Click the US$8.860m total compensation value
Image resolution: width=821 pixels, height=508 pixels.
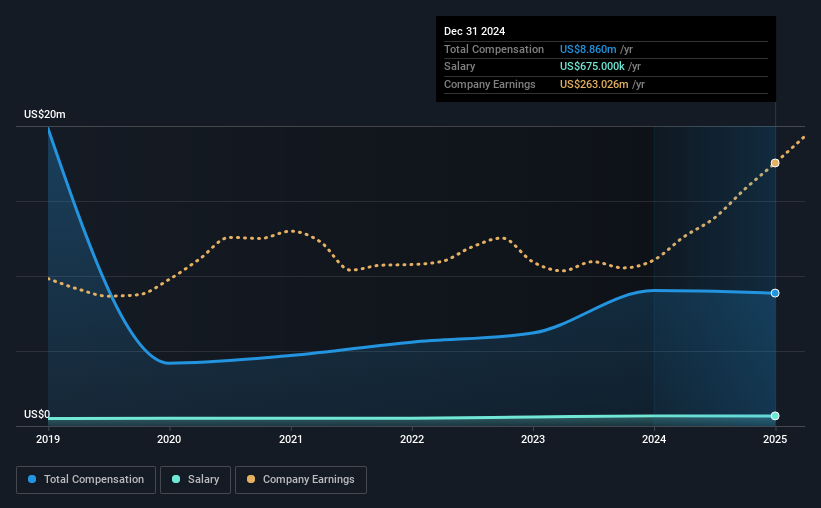click(x=588, y=49)
